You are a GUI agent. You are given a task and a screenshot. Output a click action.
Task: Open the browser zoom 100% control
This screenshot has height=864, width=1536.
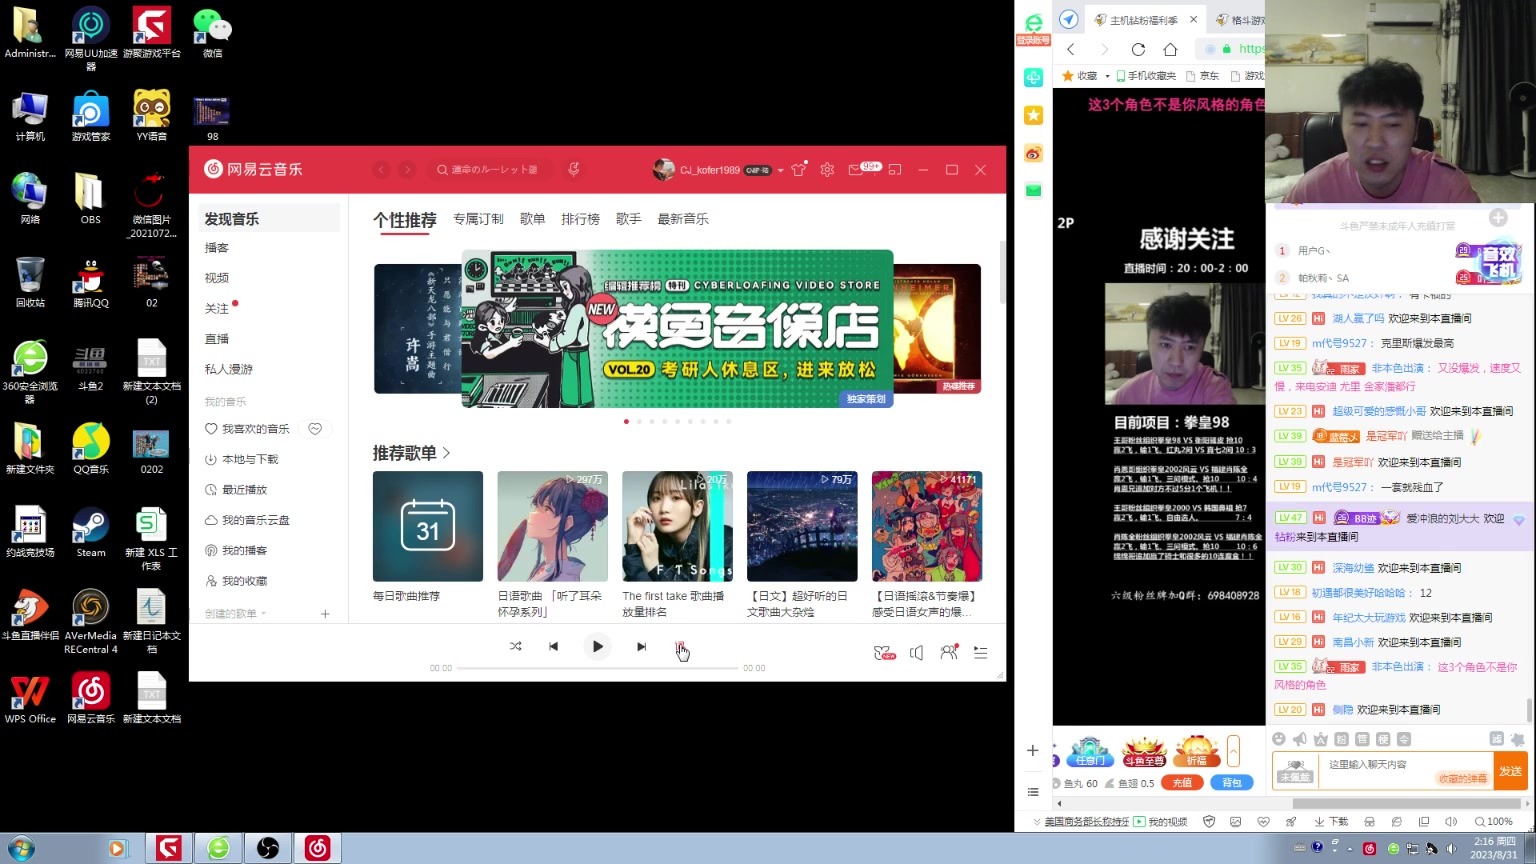(x=1493, y=822)
